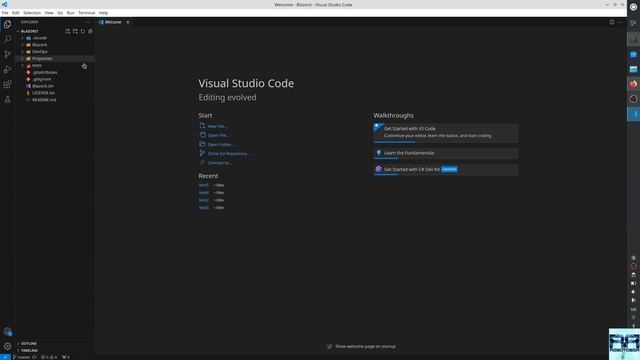Open the Search view in activity bar

click(7, 39)
